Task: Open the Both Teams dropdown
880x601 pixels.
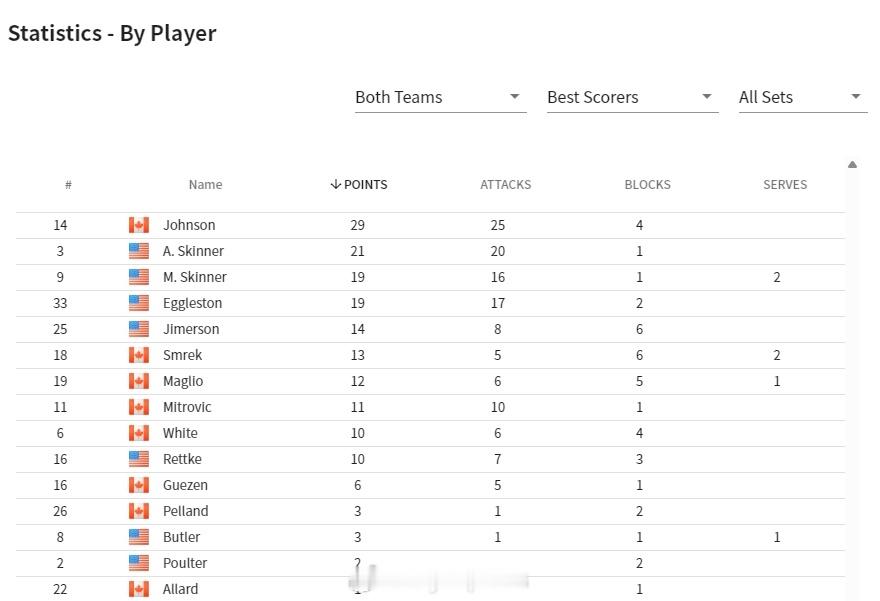Action: coord(441,97)
